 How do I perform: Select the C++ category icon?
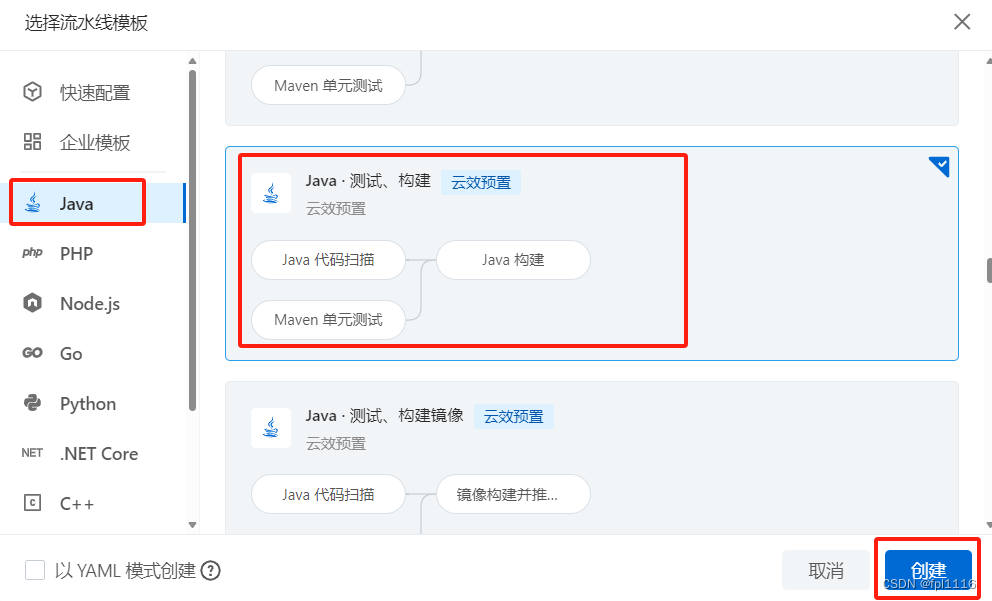point(31,503)
